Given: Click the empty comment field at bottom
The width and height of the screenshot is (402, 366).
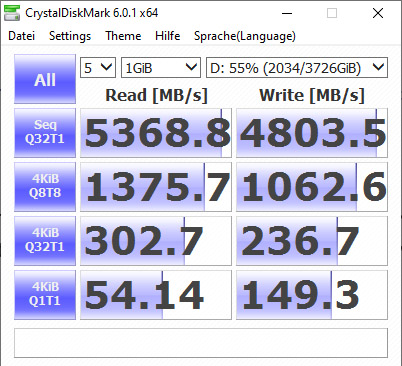Looking at the screenshot, I should coord(201,343).
